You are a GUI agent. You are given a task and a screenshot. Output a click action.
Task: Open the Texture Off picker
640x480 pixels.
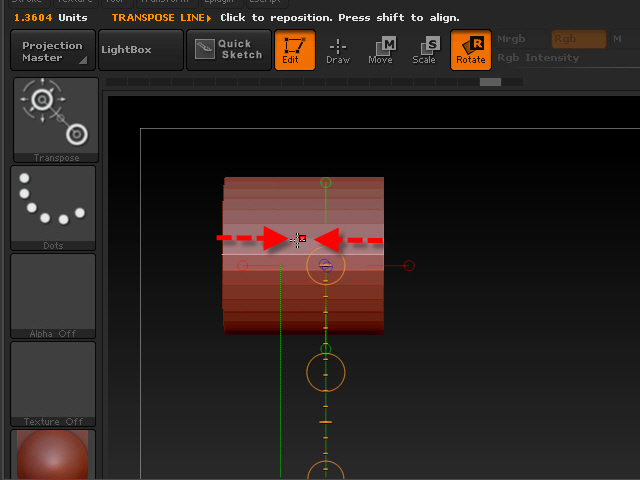tap(53, 384)
